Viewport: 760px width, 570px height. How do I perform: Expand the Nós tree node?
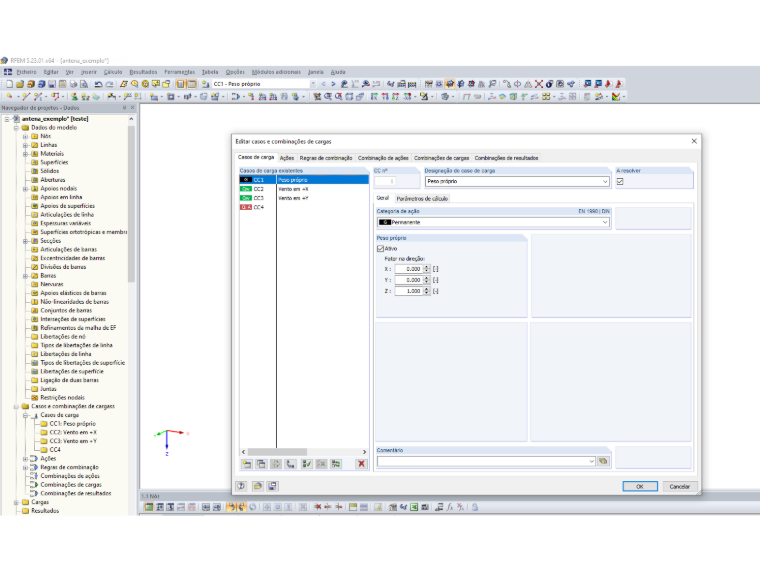tap(25, 137)
